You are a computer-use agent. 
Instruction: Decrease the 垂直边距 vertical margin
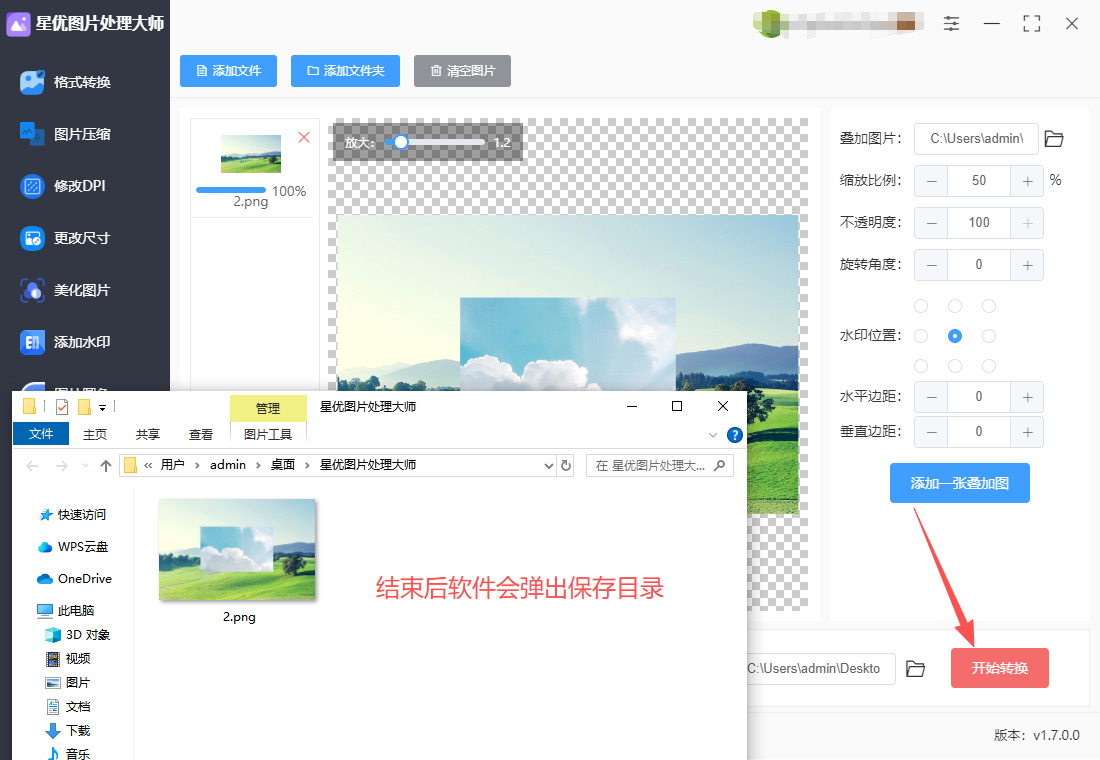931,432
